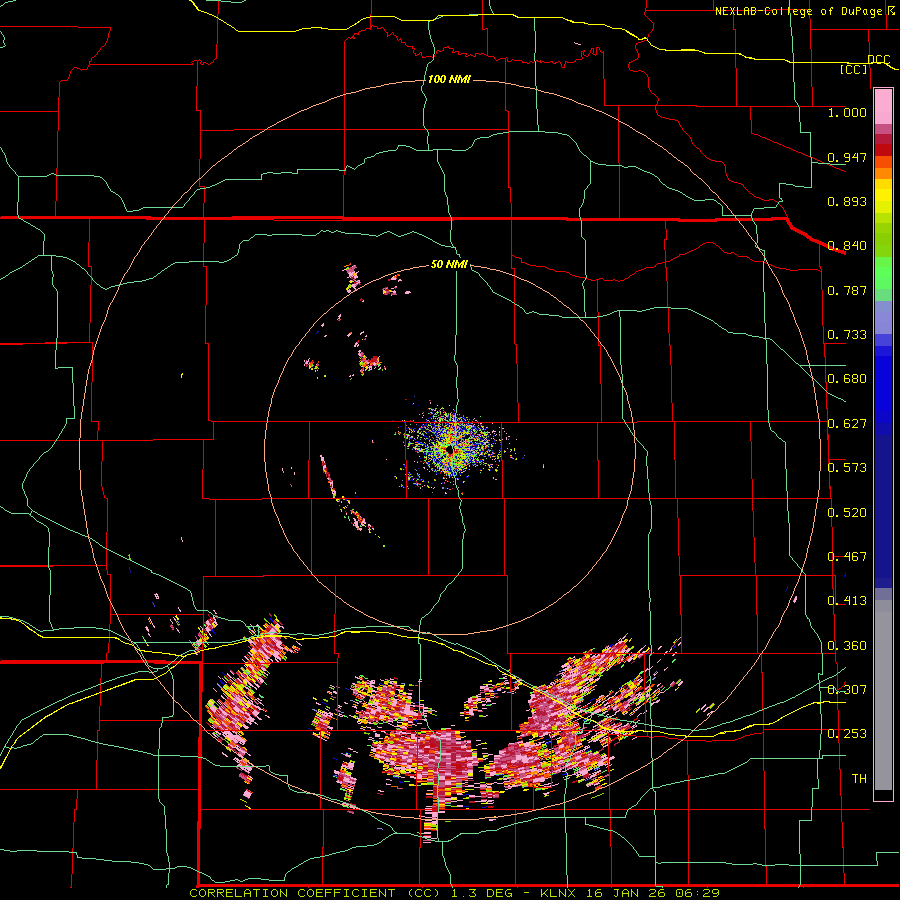Click the 16 JAN 26 date text

pyautogui.click(x=625, y=893)
